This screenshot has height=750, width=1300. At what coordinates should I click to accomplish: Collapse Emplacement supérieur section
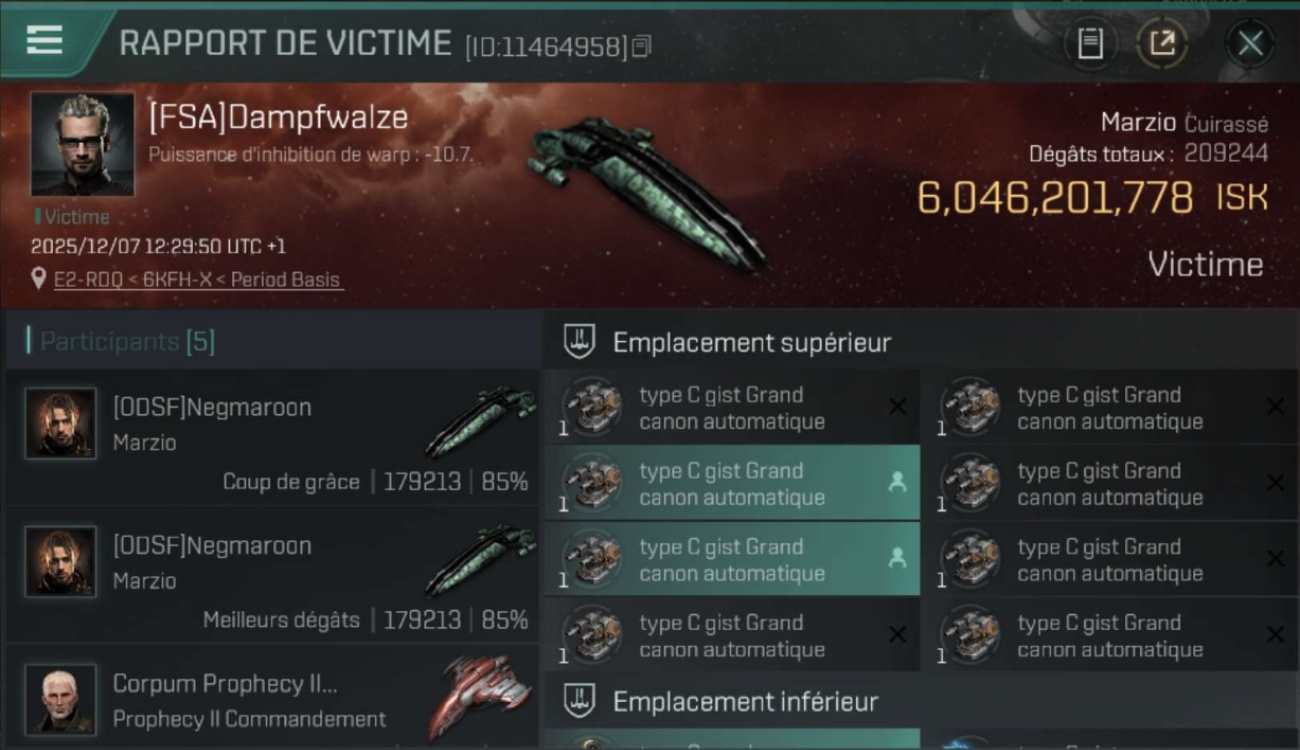tap(921, 342)
